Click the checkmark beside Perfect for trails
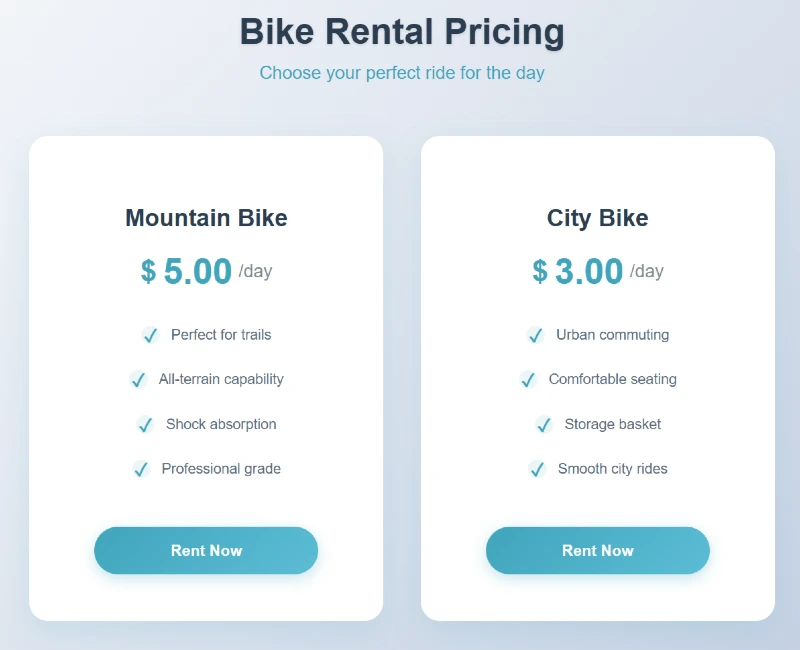Viewport: 800px width, 650px height. point(150,335)
